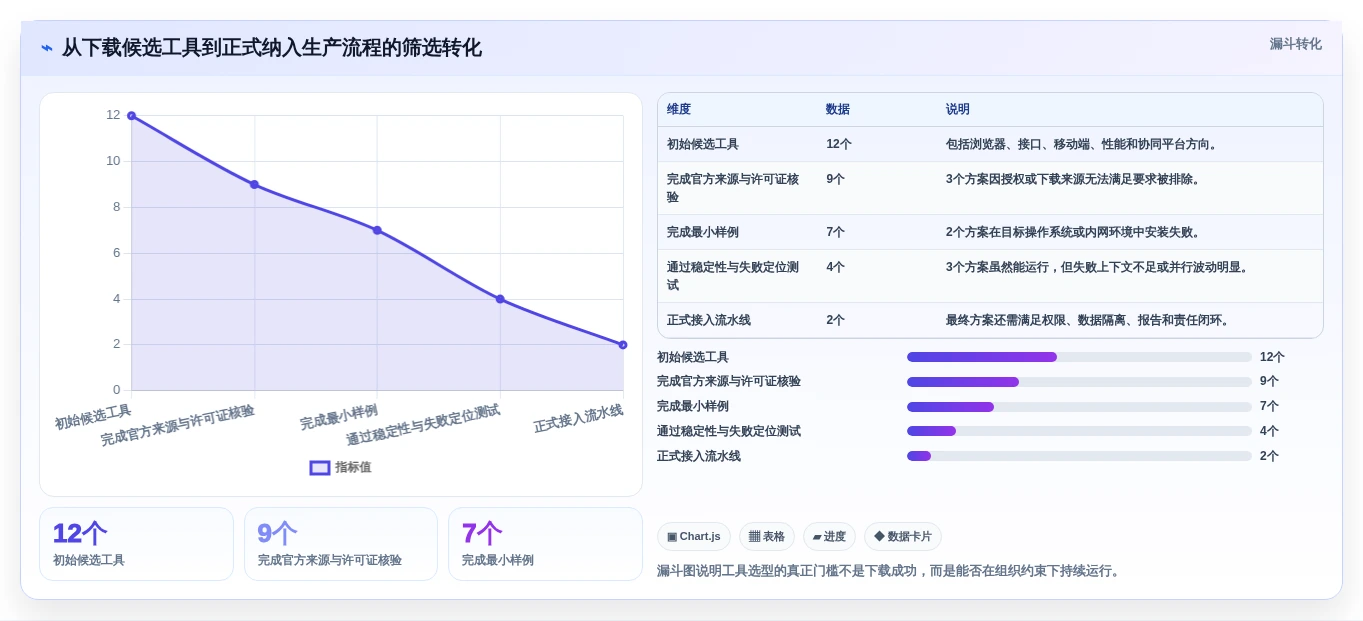Click x-axis label 正式接入流水线 in chart
1363x621 pixels.
pyautogui.click(x=578, y=418)
